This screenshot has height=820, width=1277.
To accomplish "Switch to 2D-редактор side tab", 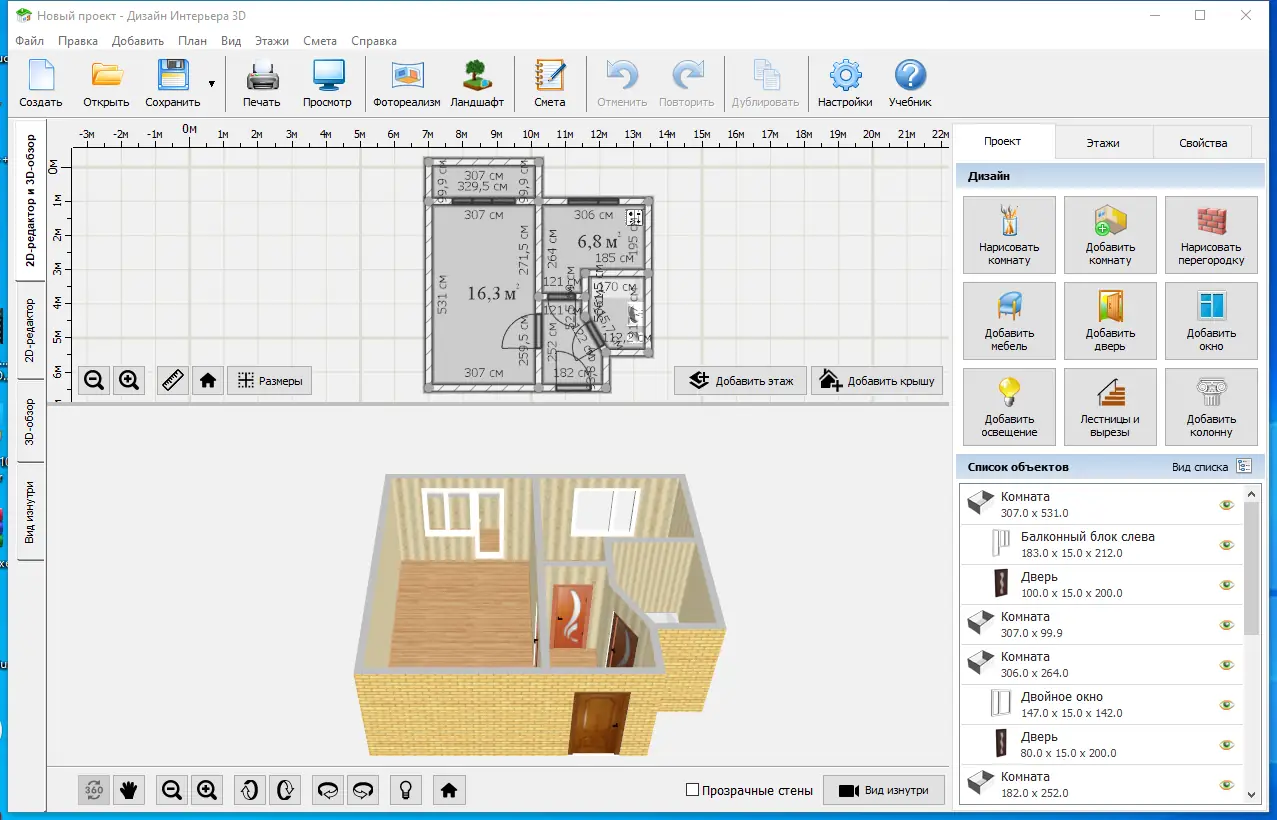I will tap(30, 332).
